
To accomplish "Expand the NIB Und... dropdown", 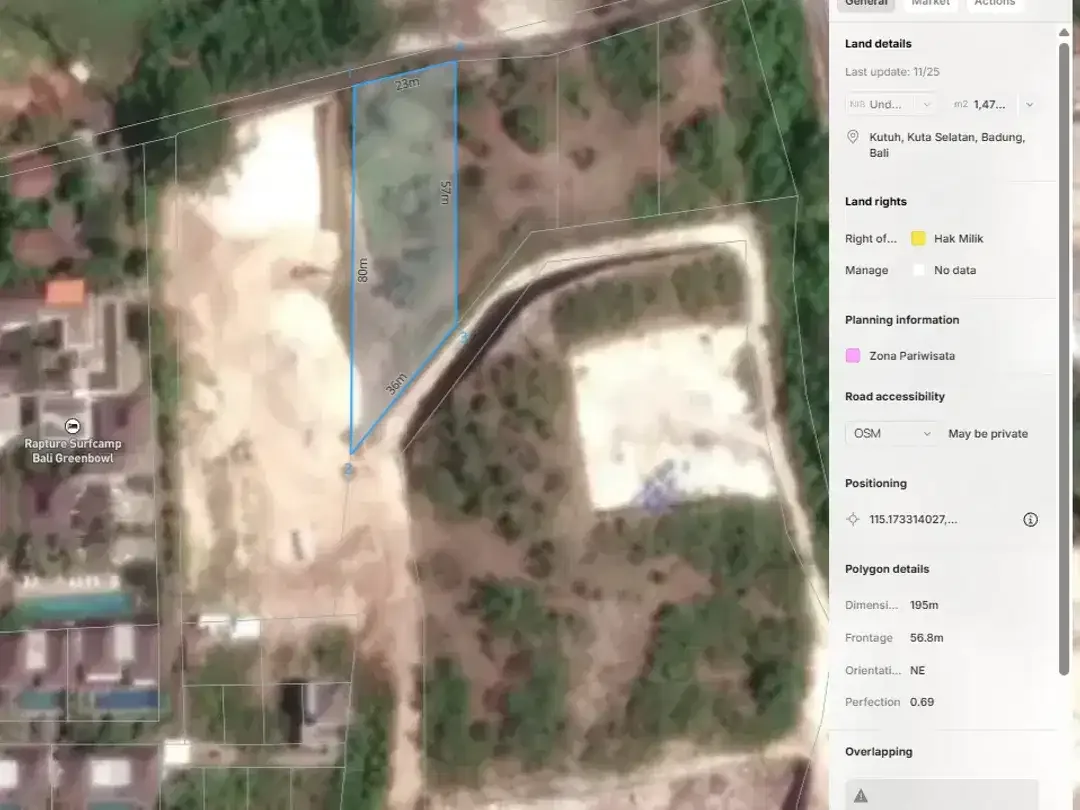I will pyautogui.click(x=890, y=105).
